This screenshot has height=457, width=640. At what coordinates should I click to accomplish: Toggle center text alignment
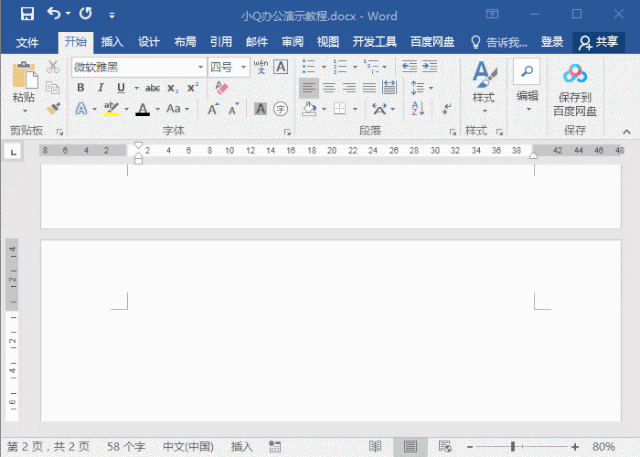(x=329, y=88)
